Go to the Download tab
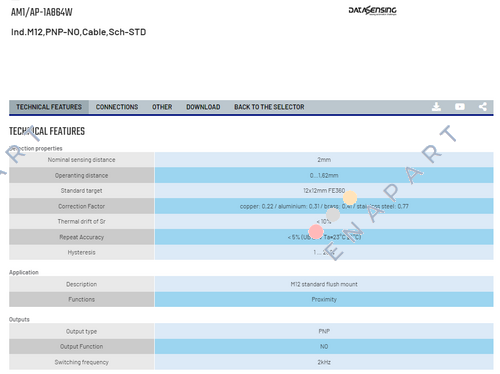Viewport: 500px width, 374px height. [203, 107]
